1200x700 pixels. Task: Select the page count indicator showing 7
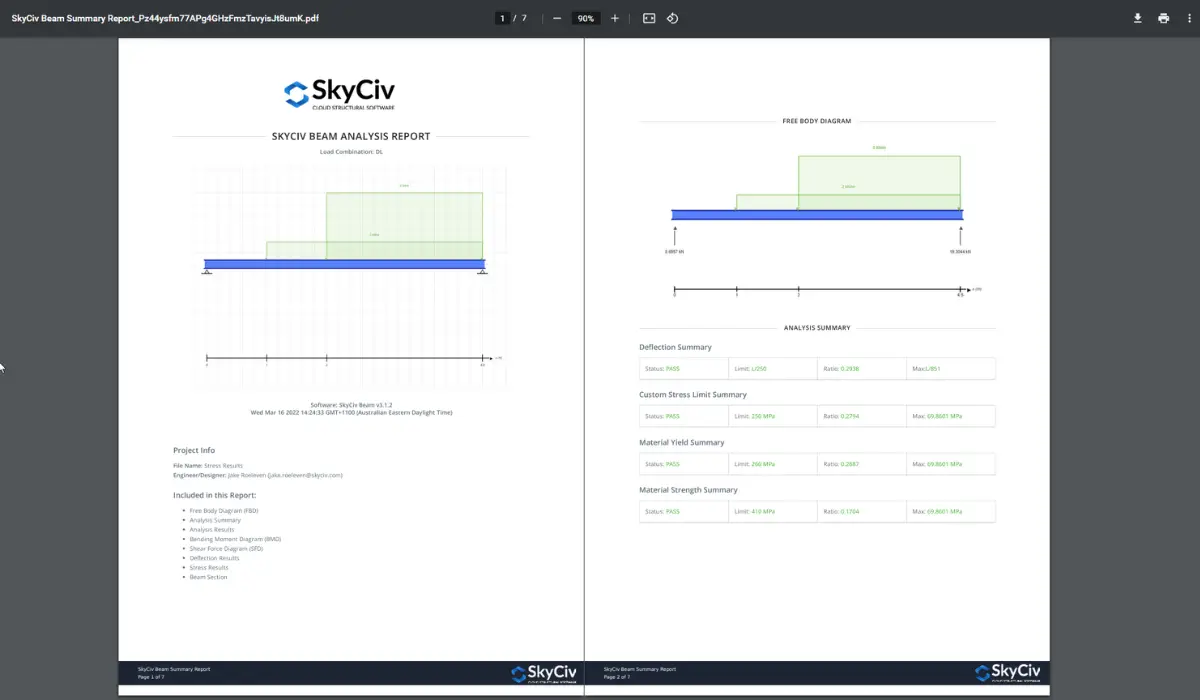(521, 17)
